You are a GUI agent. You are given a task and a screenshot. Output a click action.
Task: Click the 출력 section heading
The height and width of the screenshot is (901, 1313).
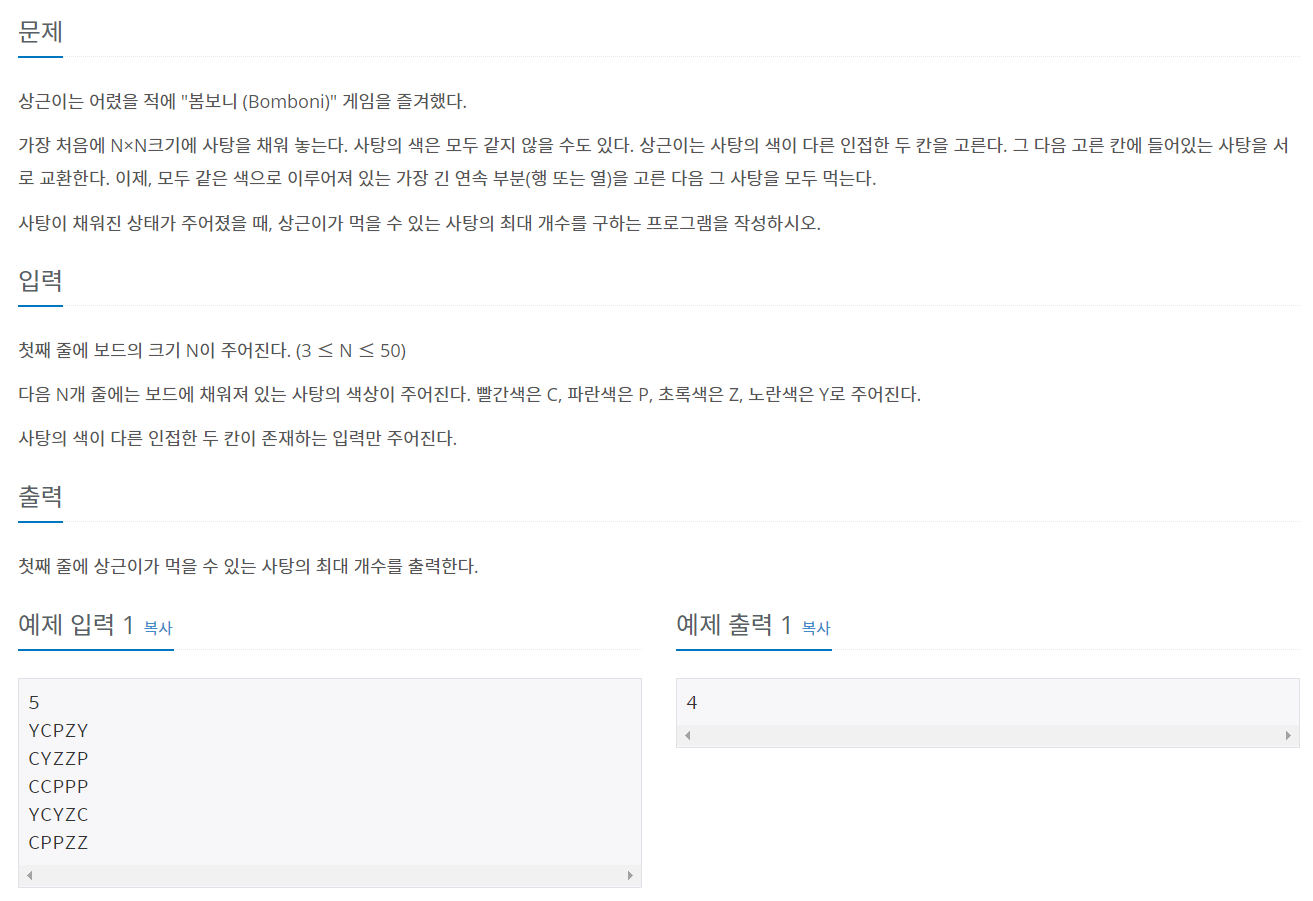pyautogui.click(x=41, y=496)
